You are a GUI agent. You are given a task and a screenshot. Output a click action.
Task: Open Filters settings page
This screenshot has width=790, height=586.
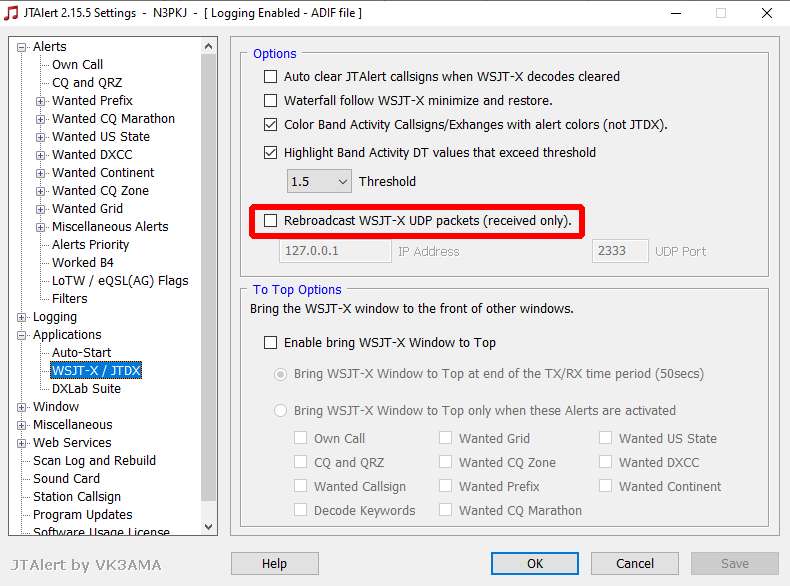[x=70, y=299]
